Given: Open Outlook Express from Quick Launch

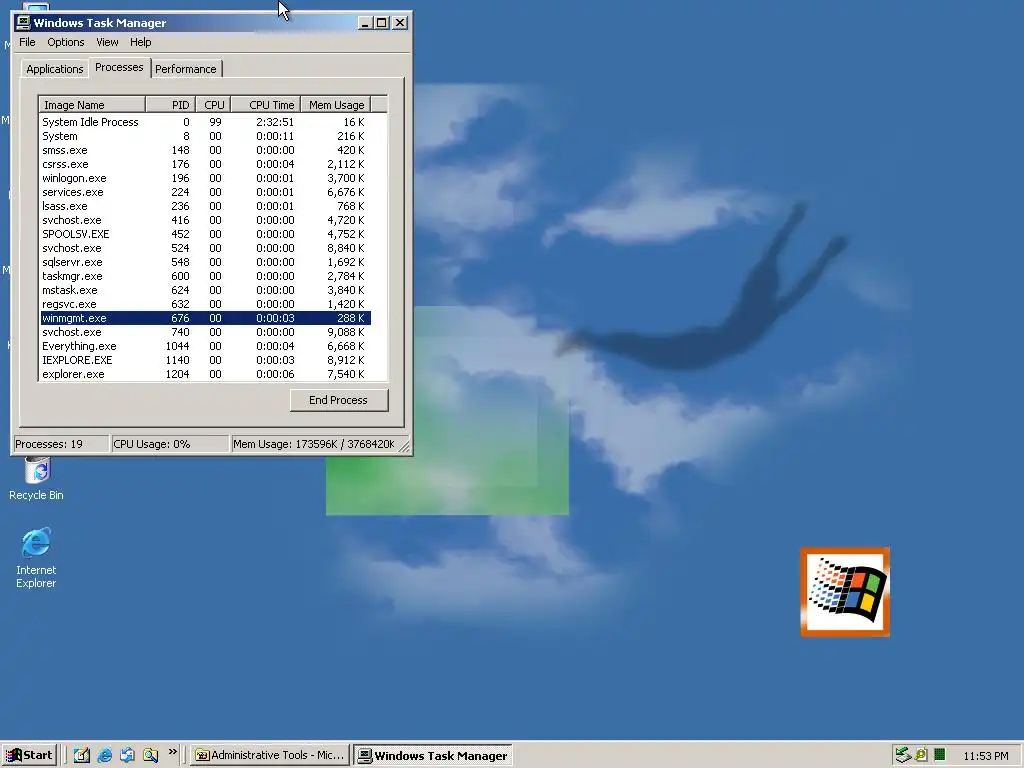Looking at the screenshot, I should (127, 756).
